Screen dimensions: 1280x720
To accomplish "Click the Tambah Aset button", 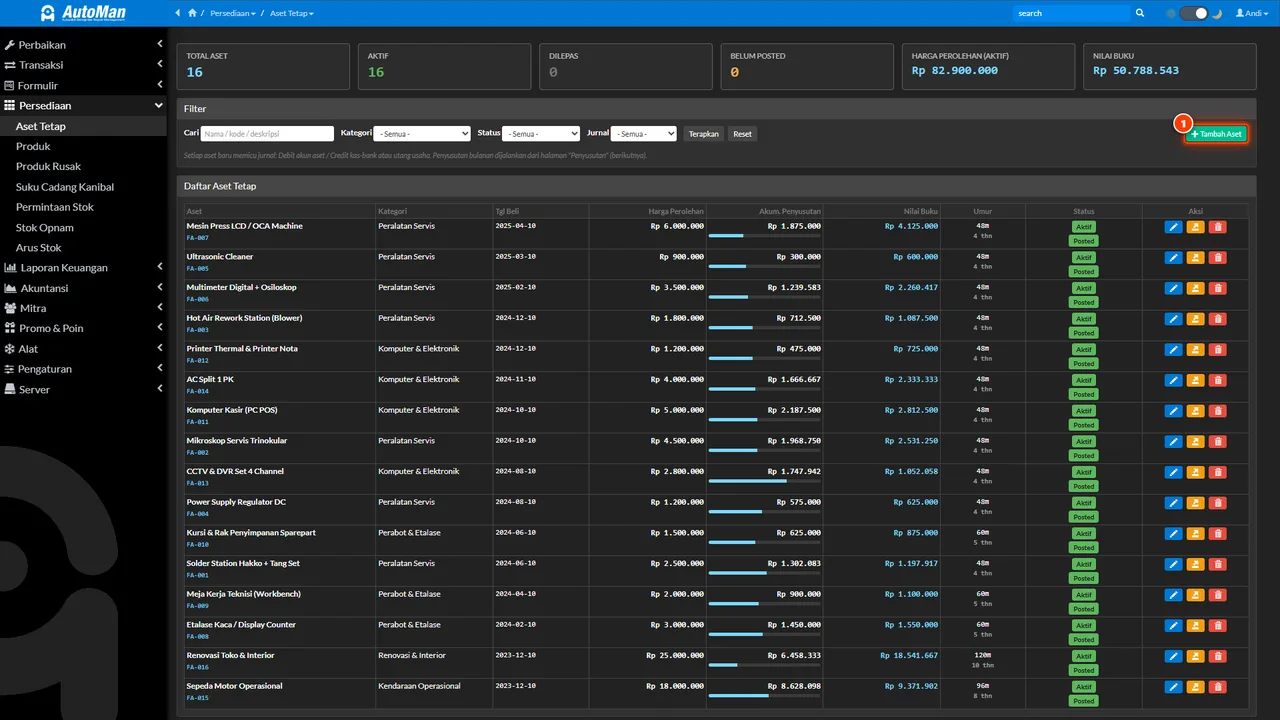I will (1216, 134).
